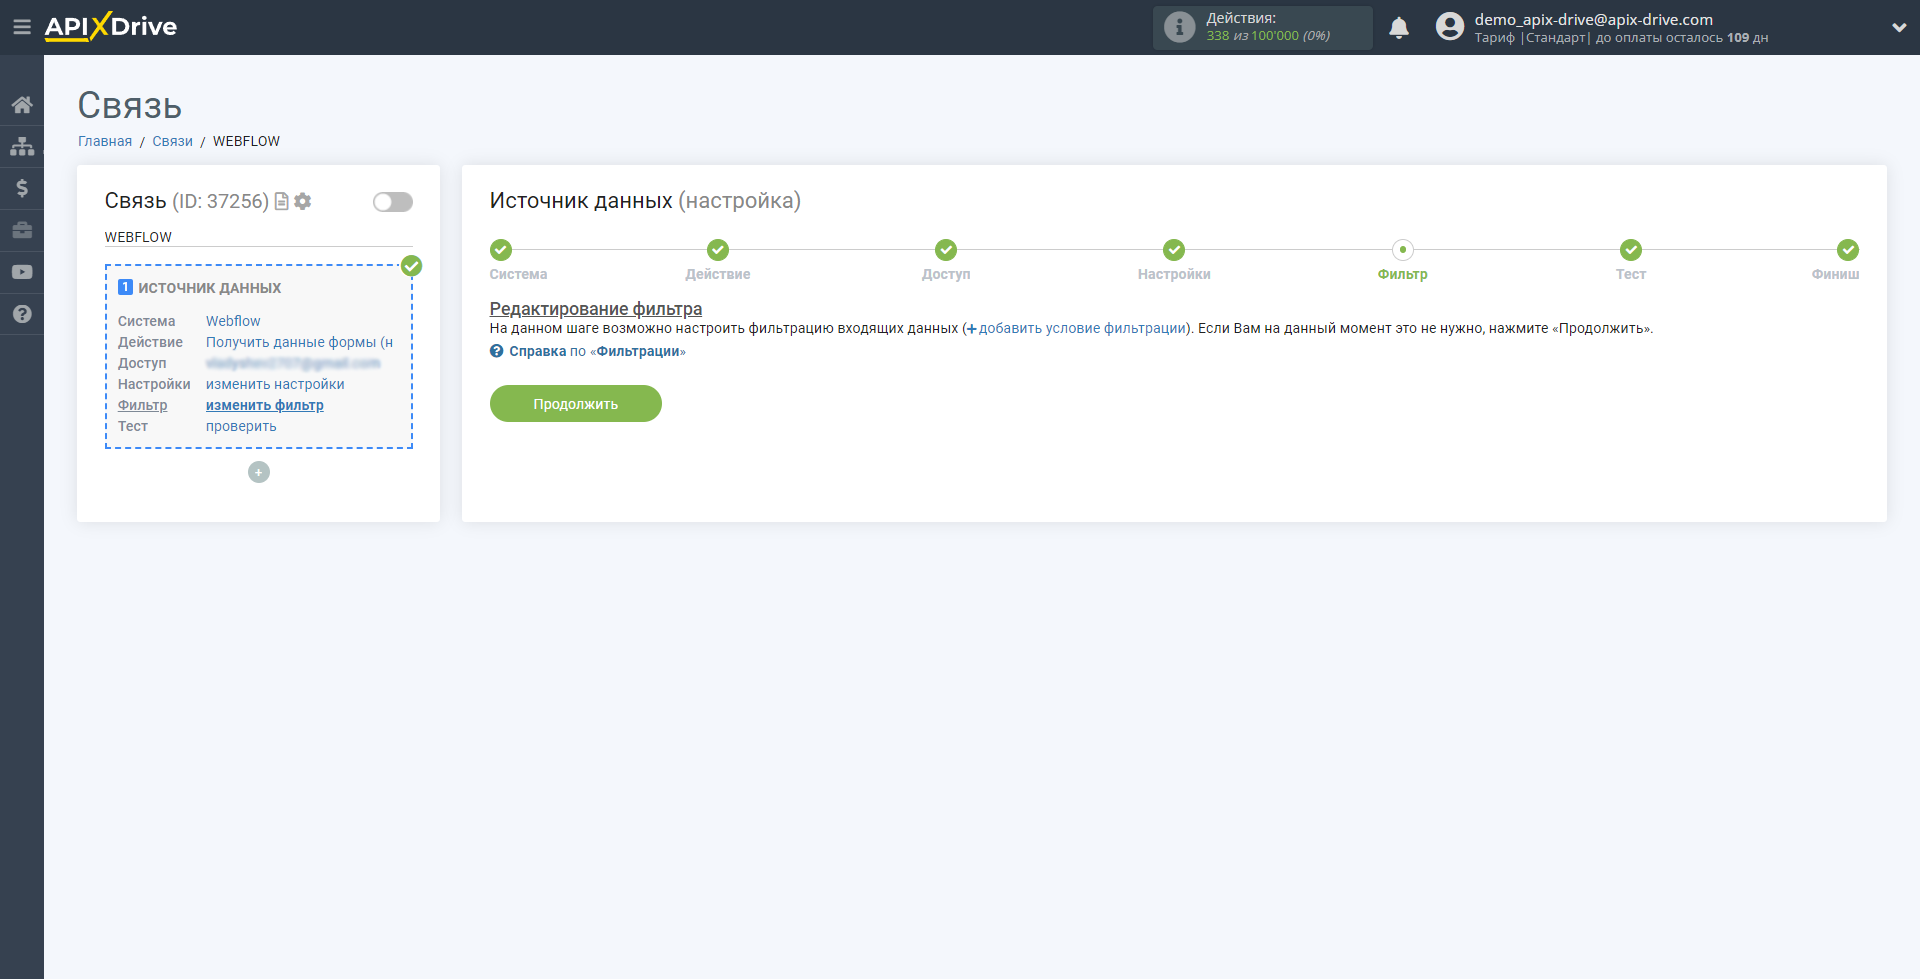Click the document copy icon near connection ID
1920x979 pixels.
point(282,201)
